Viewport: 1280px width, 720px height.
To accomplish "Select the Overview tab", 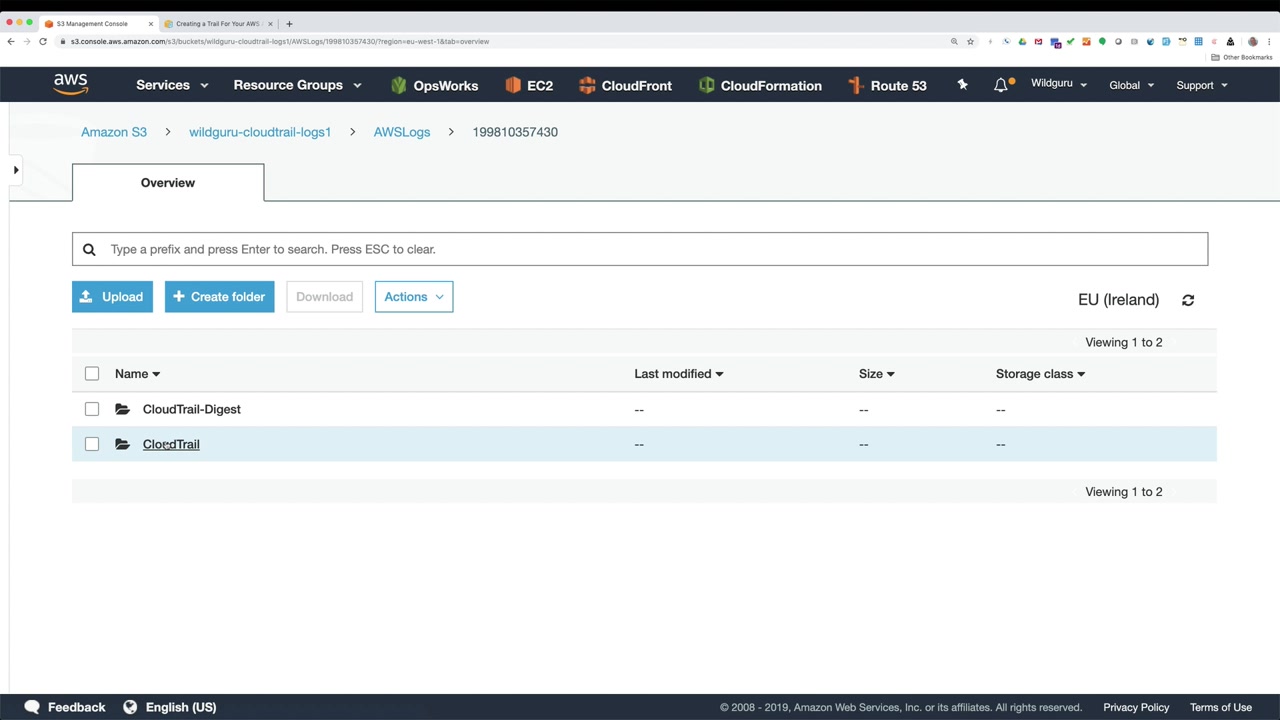I will [x=168, y=183].
